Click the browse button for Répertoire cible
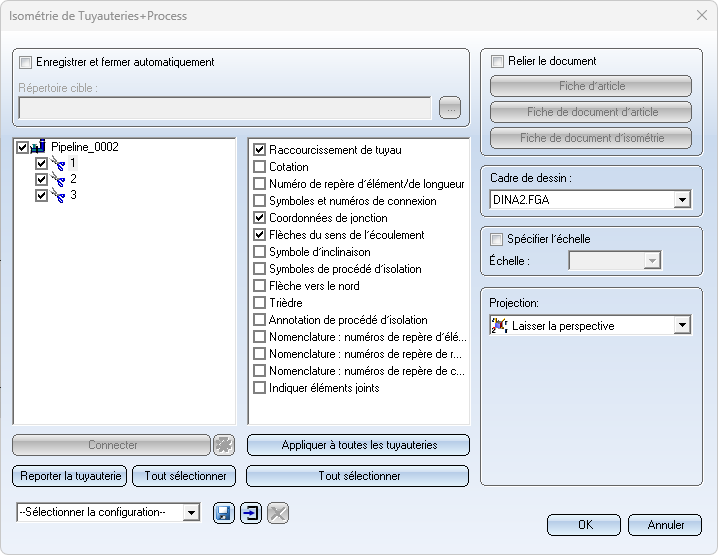Image resolution: width=718 pixels, height=555 pixels. [x=450, y=108]
